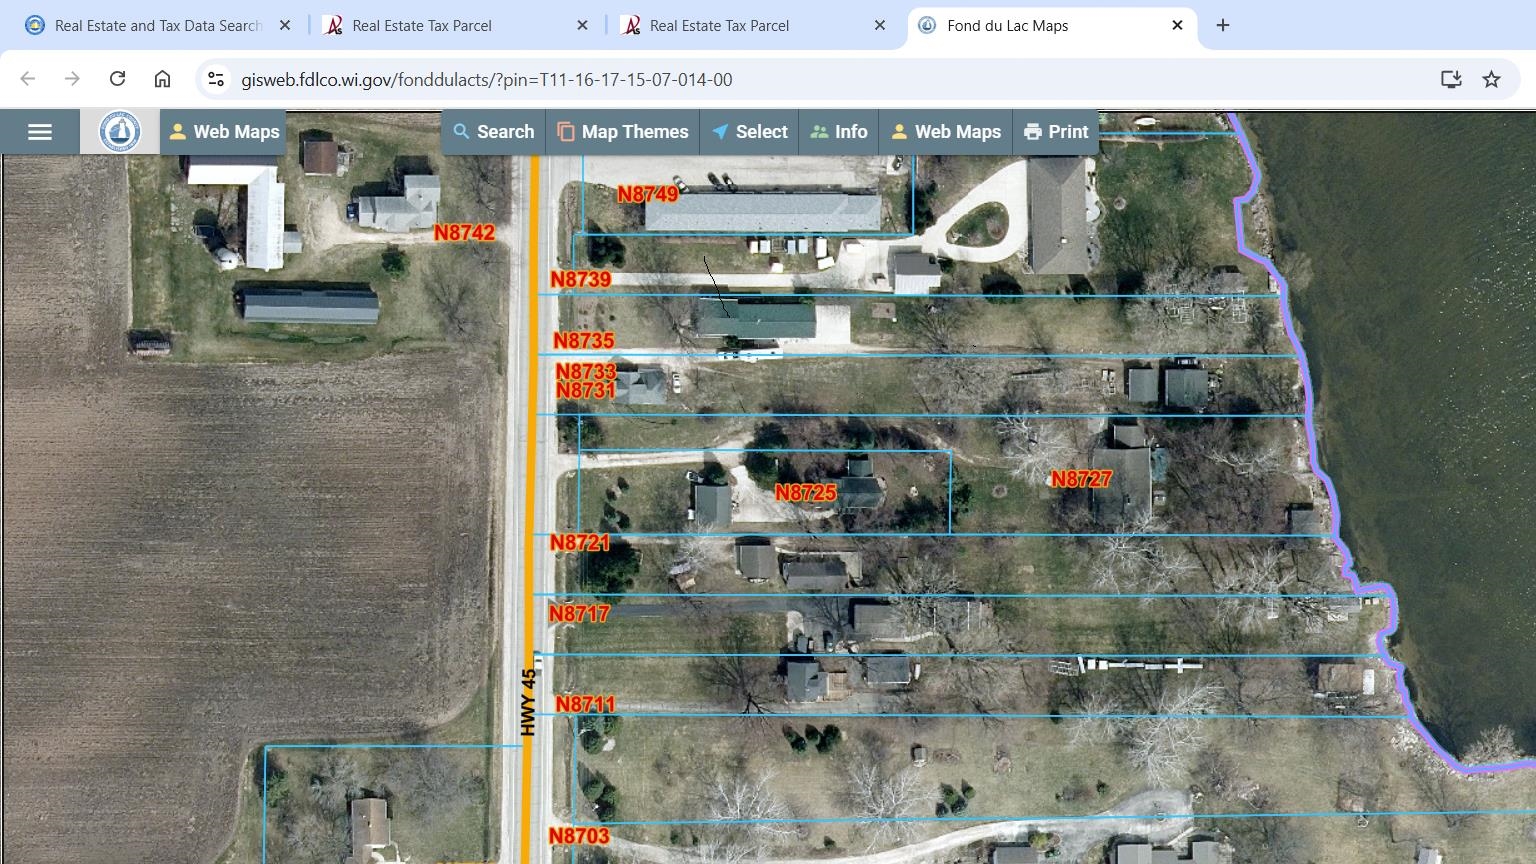Viewport: 1536px width, 864px height.
Task: Activate the Select tool
Action: coord(750,132)
